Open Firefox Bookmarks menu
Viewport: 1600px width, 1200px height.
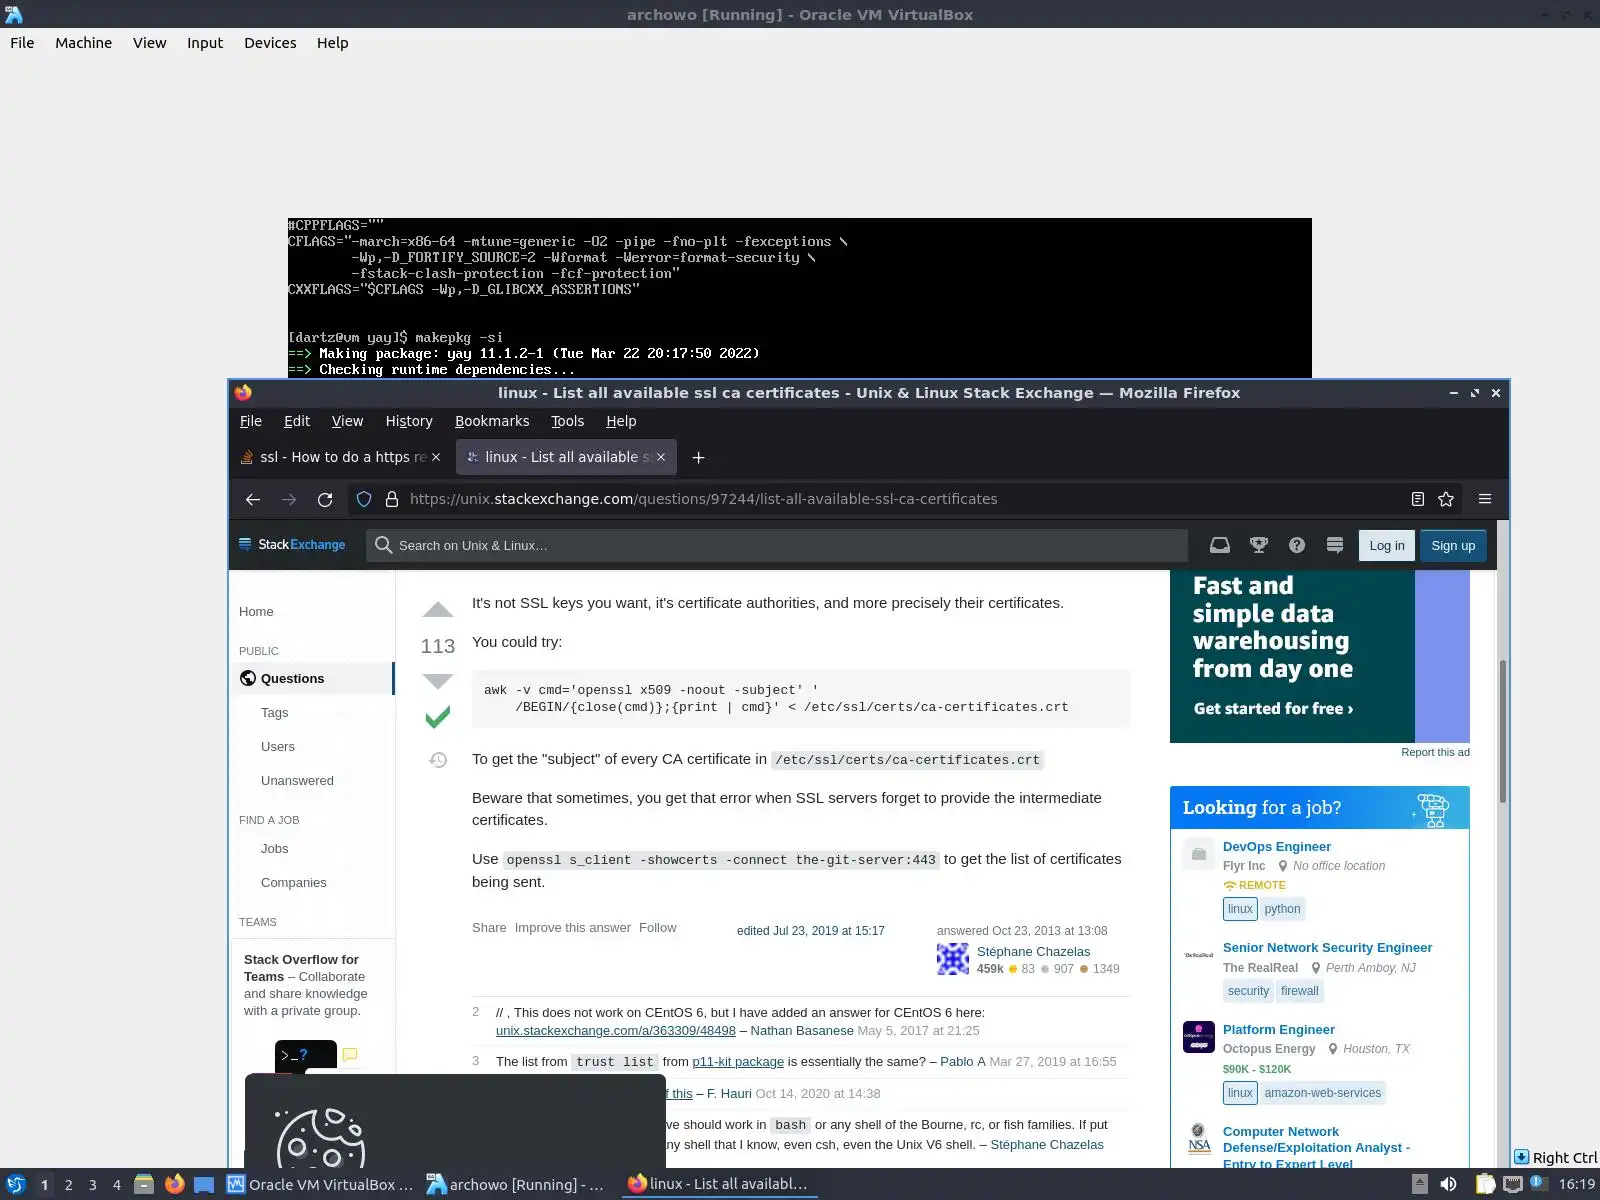pyautogui.click(x=492, y=421)
